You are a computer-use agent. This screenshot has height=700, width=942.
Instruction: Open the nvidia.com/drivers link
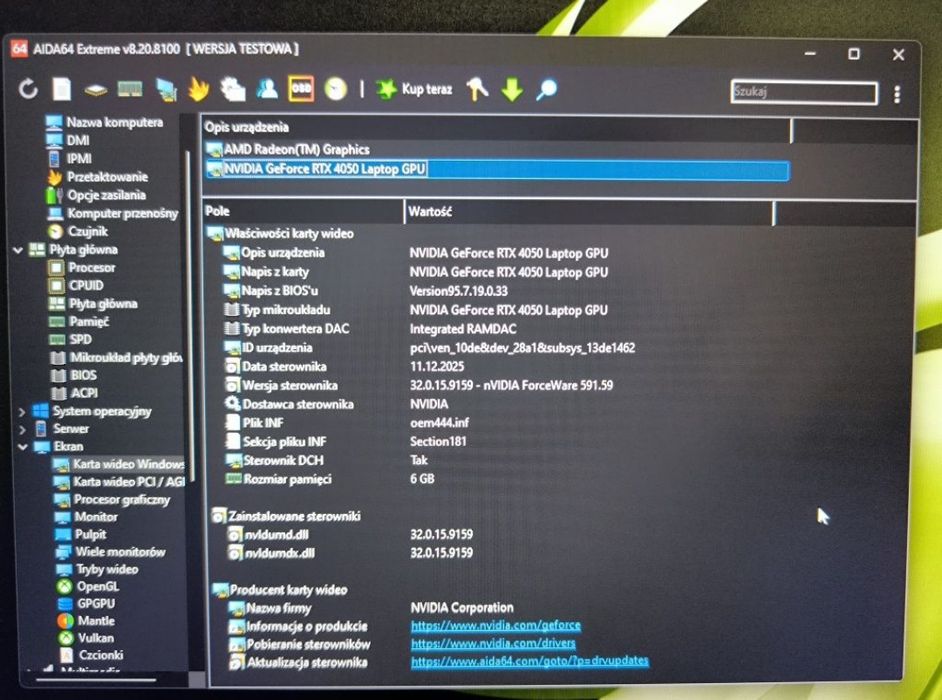coord(493,644)
